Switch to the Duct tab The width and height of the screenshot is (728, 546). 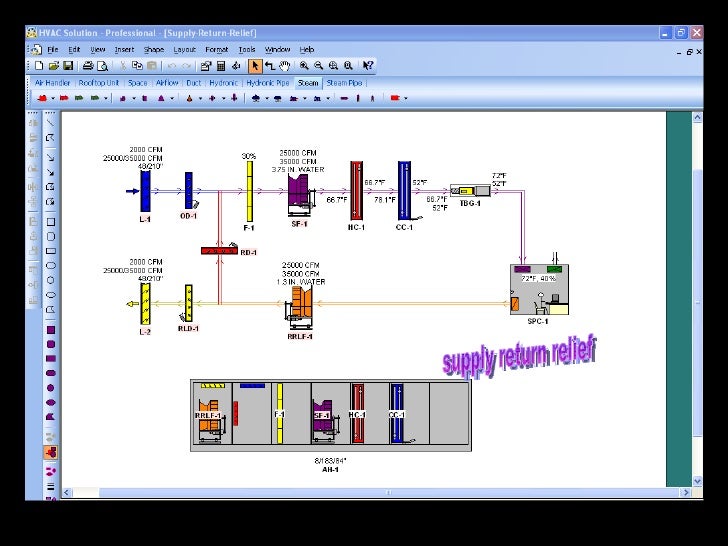pos(194,83)
